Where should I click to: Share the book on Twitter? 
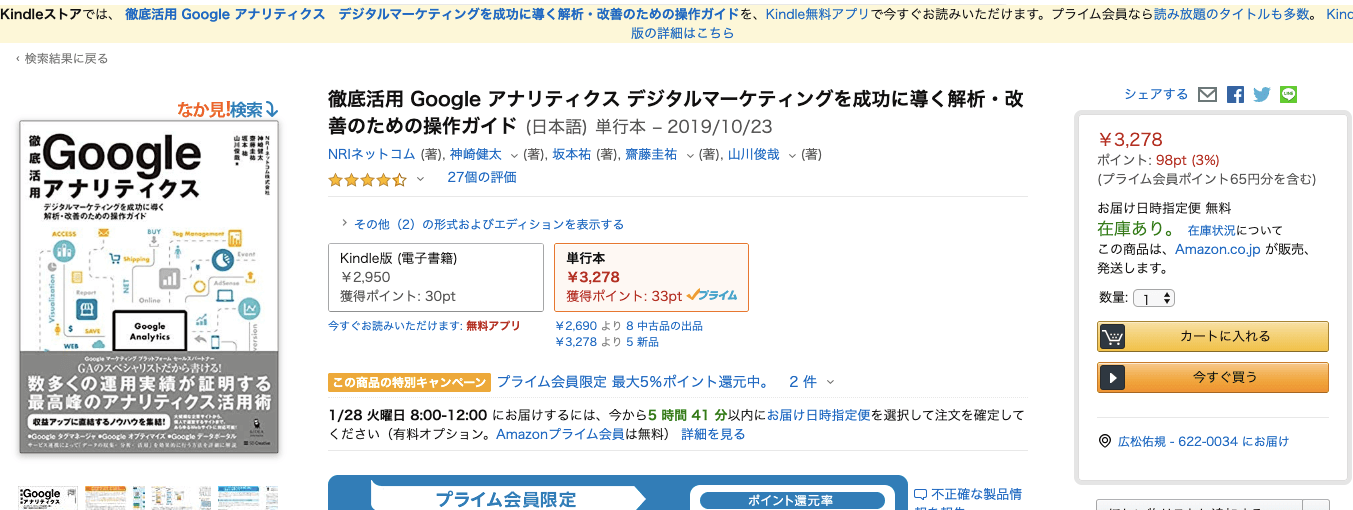[x=1262, y=95]
